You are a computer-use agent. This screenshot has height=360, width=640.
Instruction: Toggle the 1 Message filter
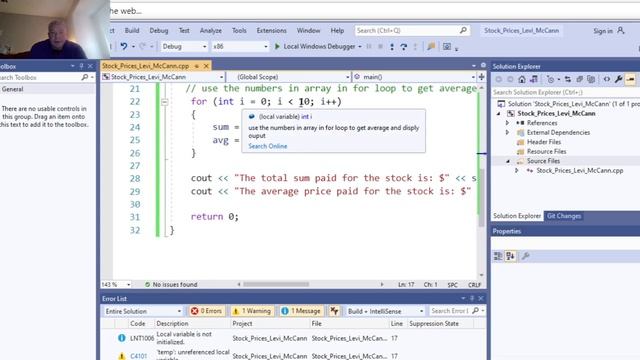point(301,311)
